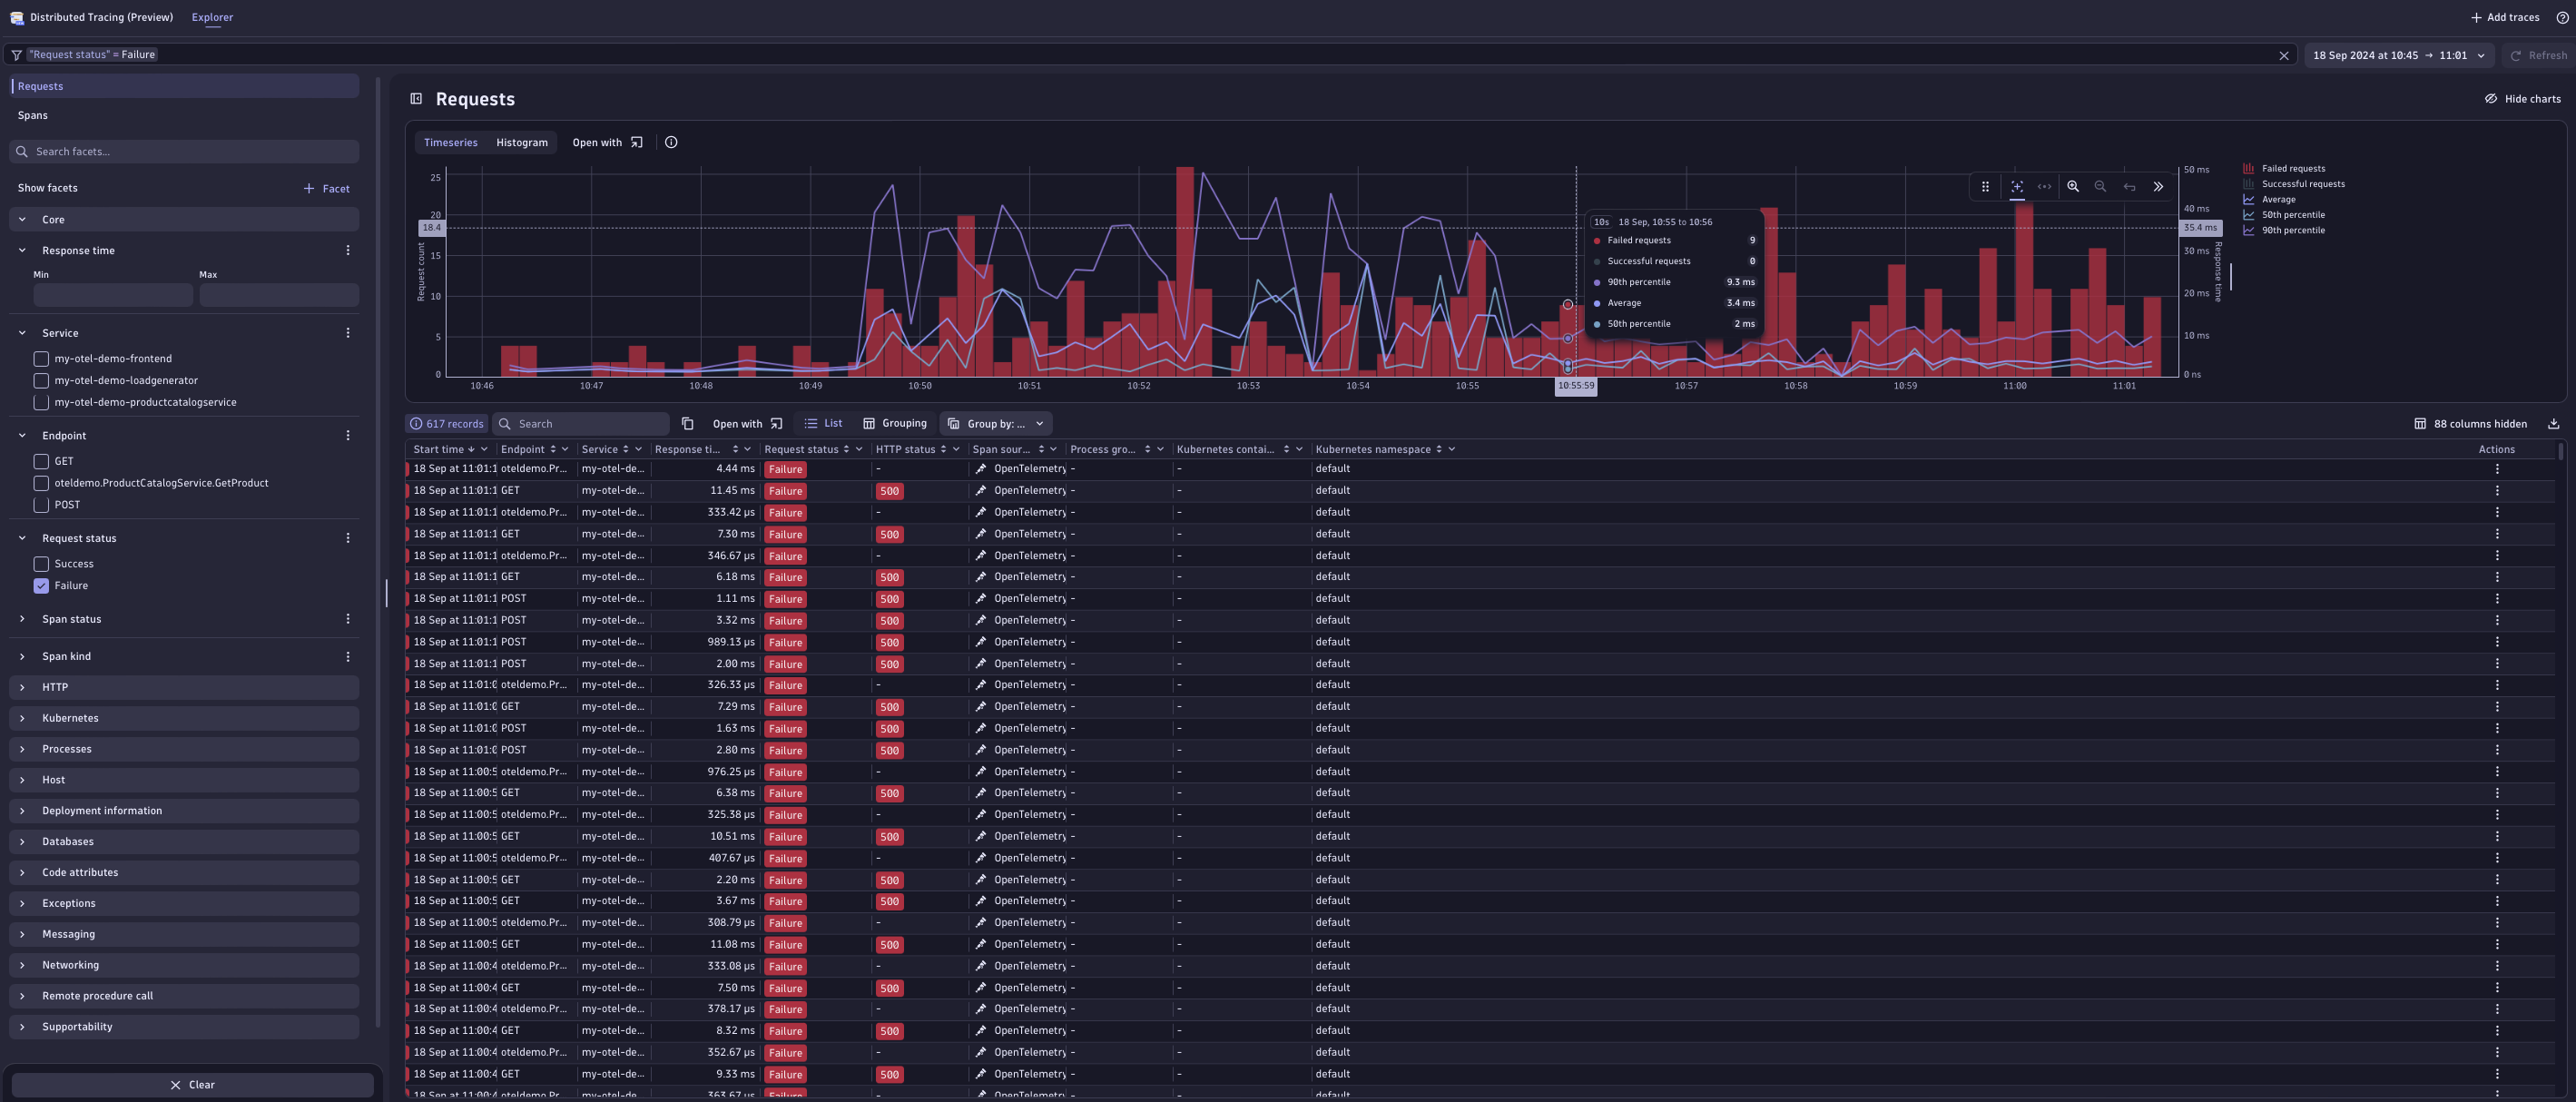This screenshot has width=2576, height=1102.
Task: Click the copy icon next to the records search box
Action: point(687,423)
